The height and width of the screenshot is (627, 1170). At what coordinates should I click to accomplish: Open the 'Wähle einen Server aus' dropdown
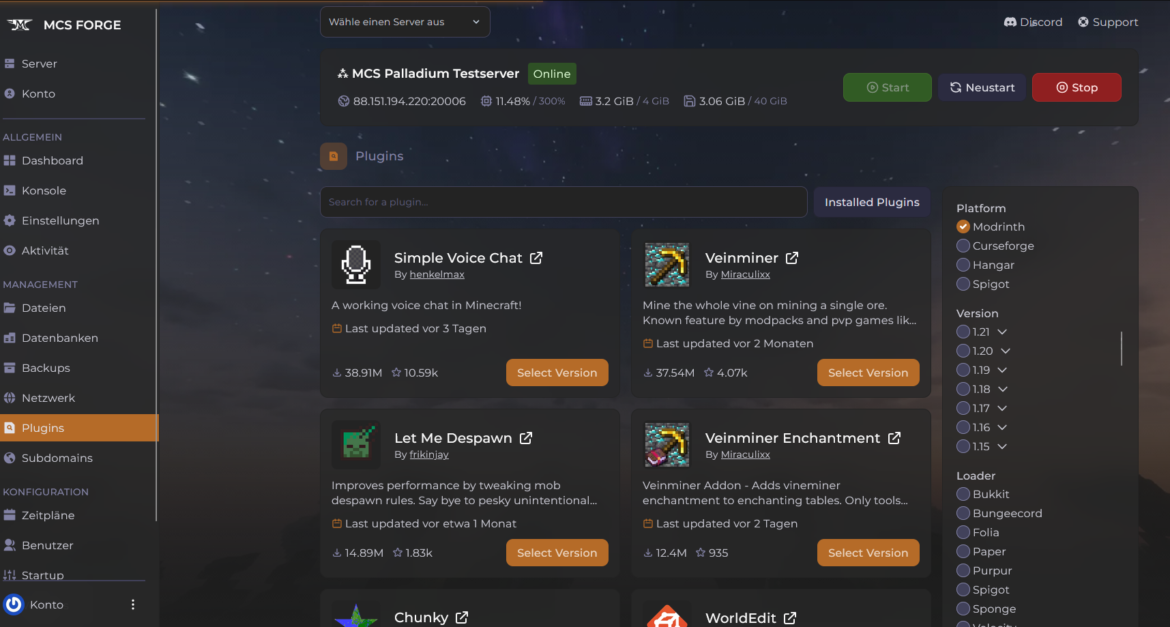(x=405, y=22)
